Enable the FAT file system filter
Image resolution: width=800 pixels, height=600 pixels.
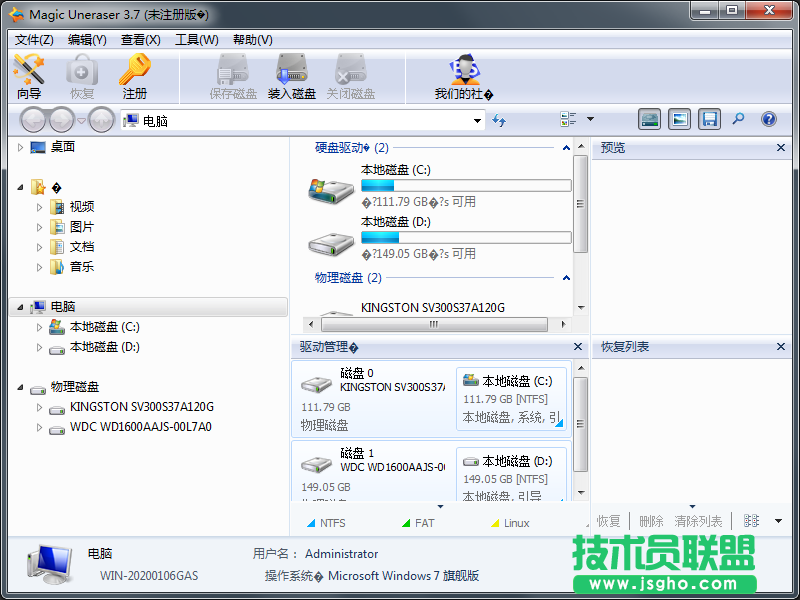[x=419, y=522]
